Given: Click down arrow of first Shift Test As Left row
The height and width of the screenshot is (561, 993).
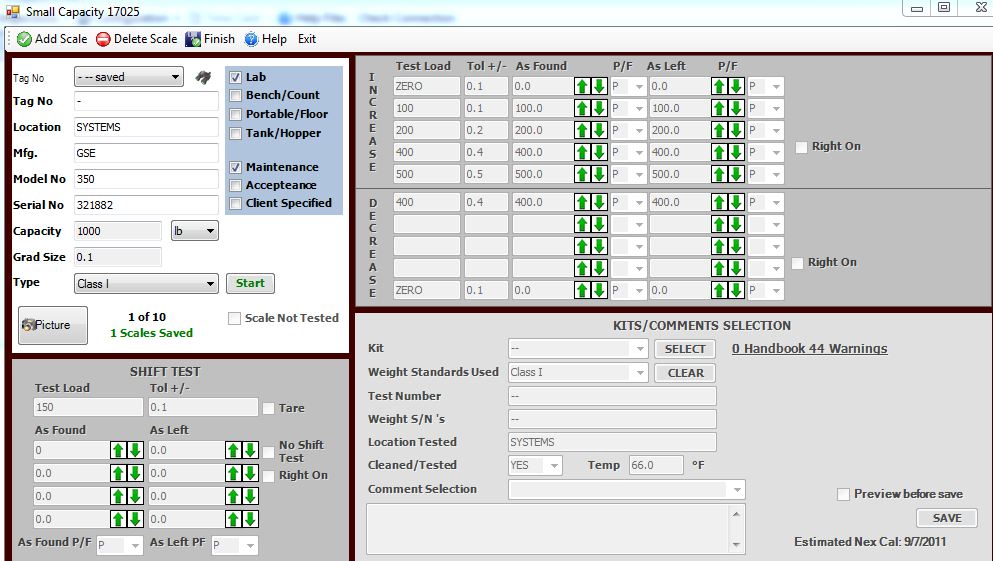Looking at the screenshot, I should tap(250, 450).
